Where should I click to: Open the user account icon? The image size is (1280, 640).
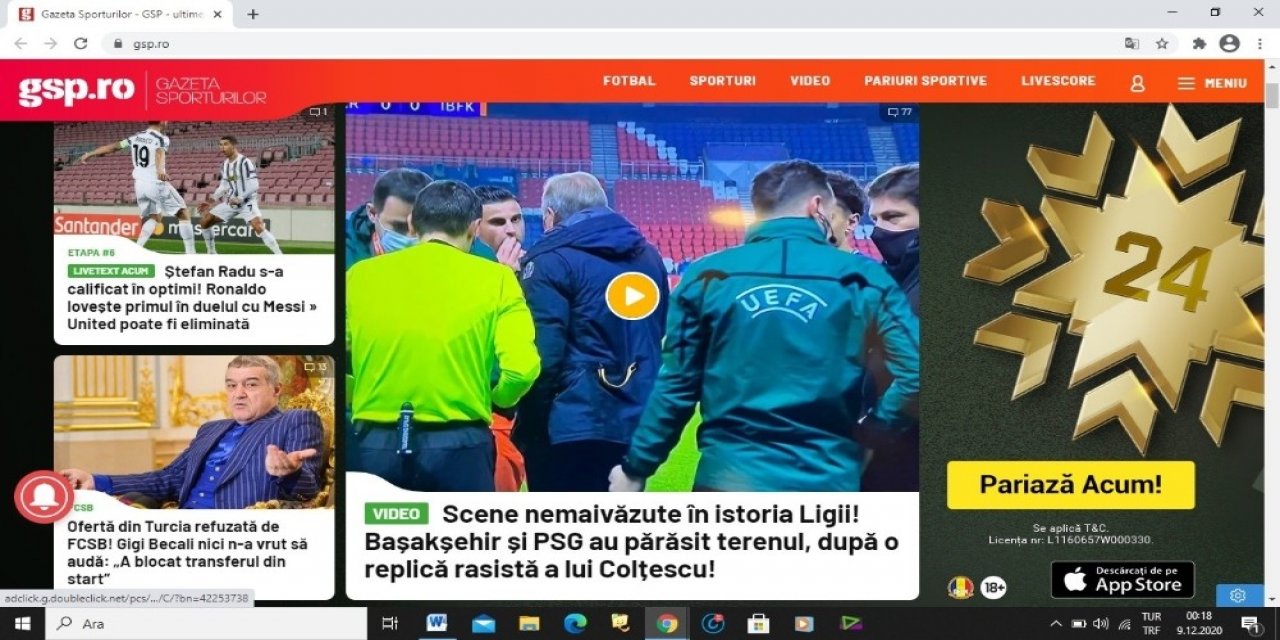pos(1137,84)
